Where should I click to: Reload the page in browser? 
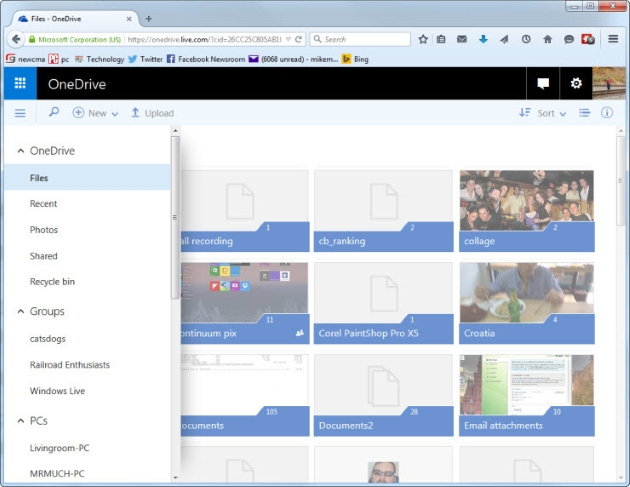pyautogui.click(x=299, y=39)
